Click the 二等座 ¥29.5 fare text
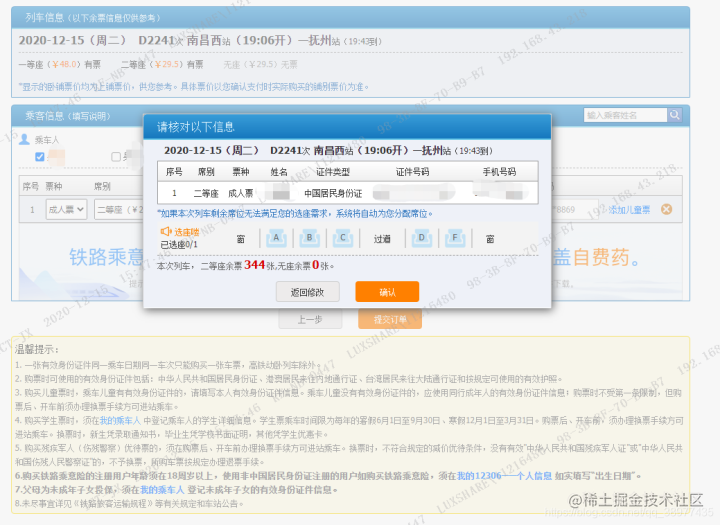Screen dimensions: 720x525 click(x=162, y=64)
